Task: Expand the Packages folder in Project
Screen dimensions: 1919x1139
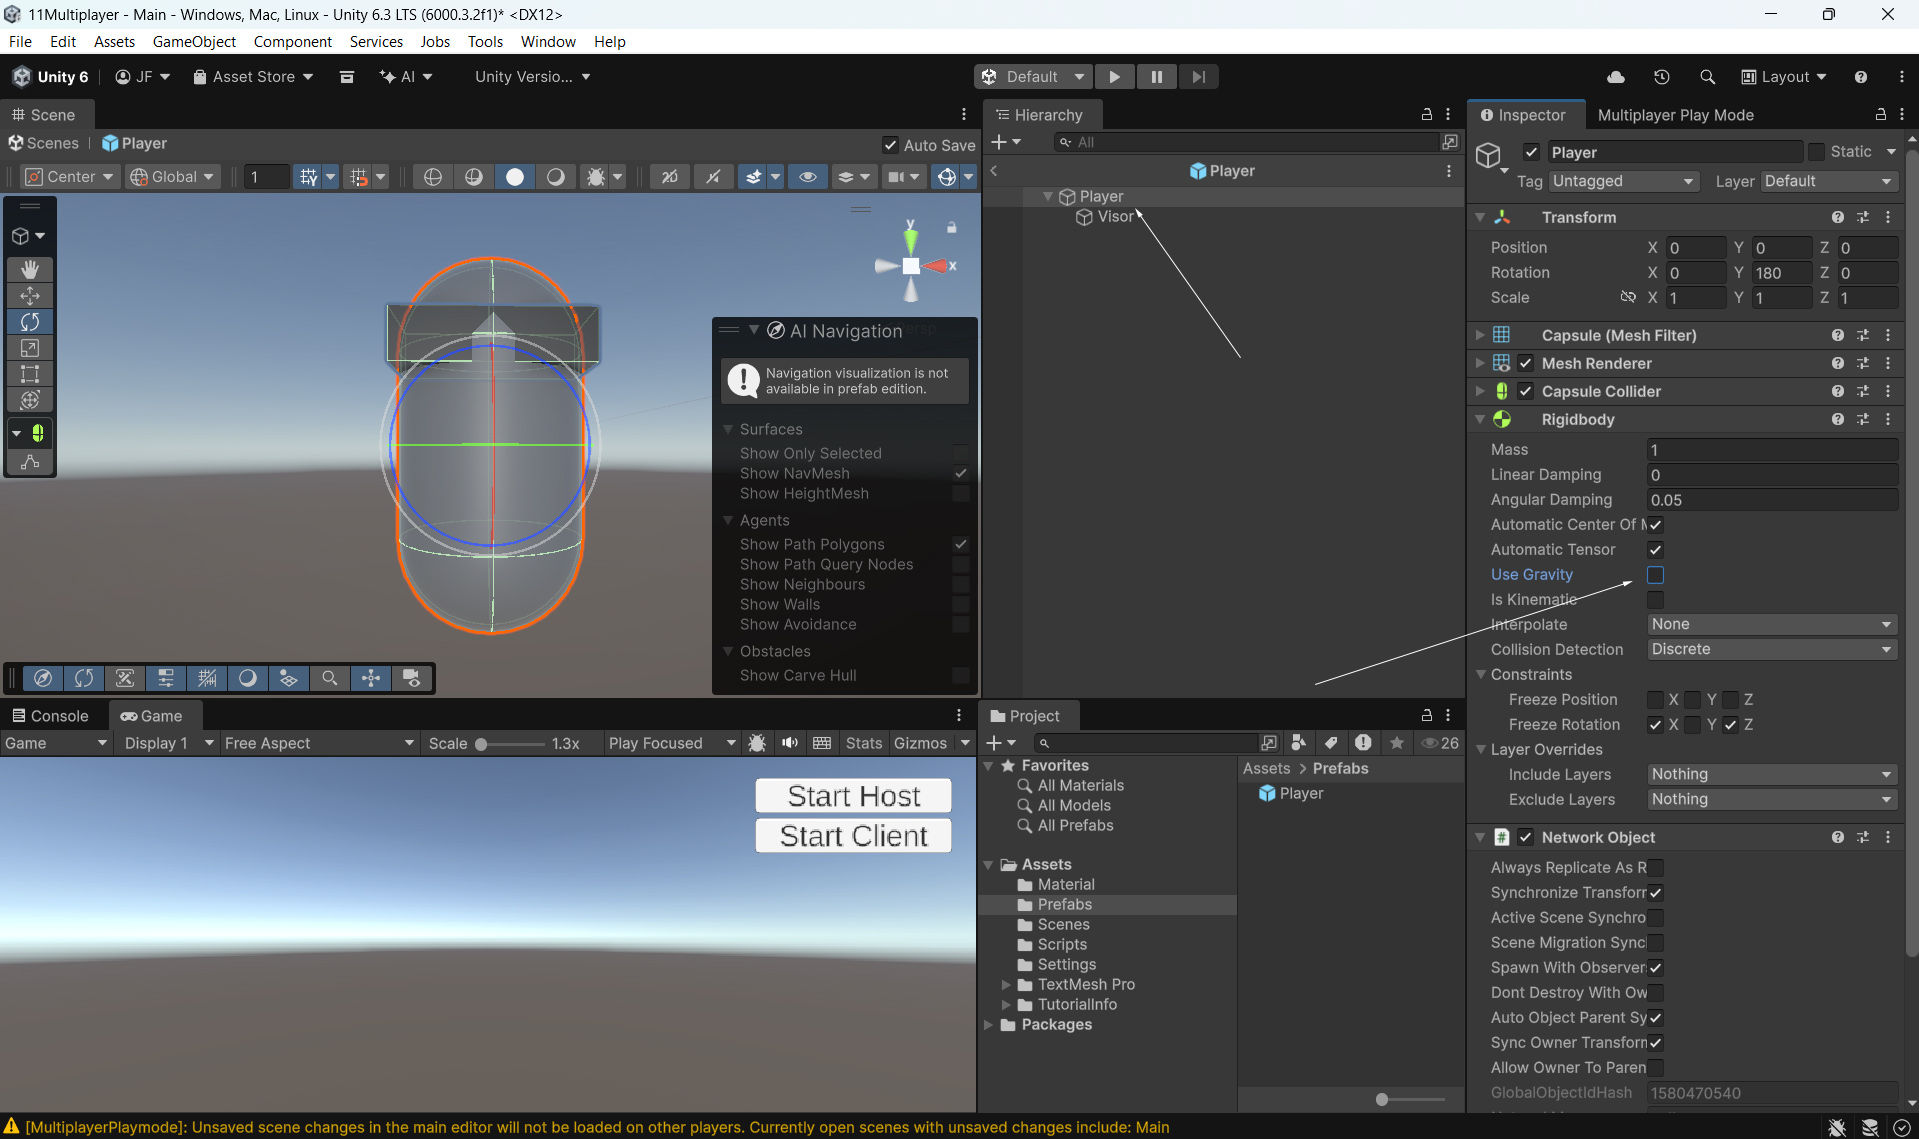Action: [988, 1025]
